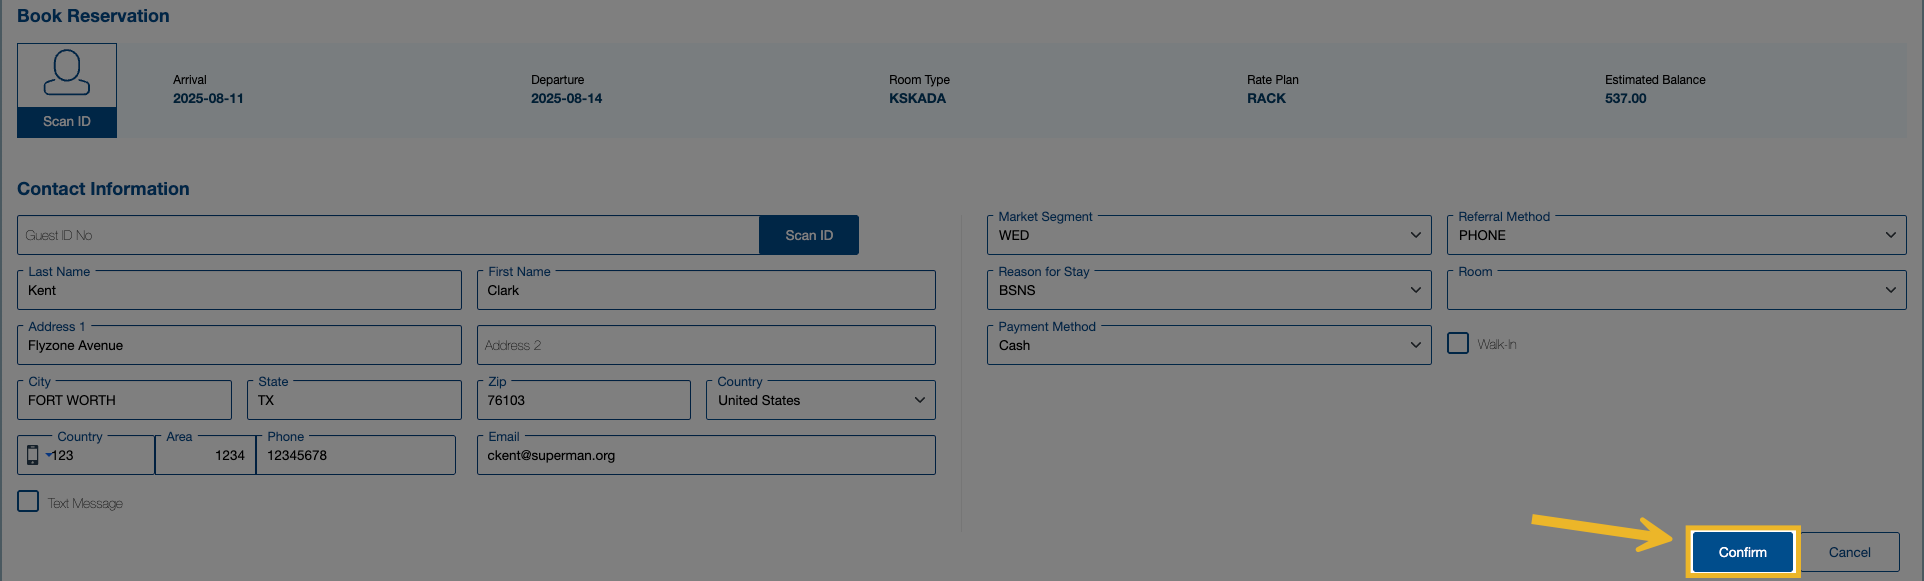Confirm the reservation

(x=1742, y=552)
